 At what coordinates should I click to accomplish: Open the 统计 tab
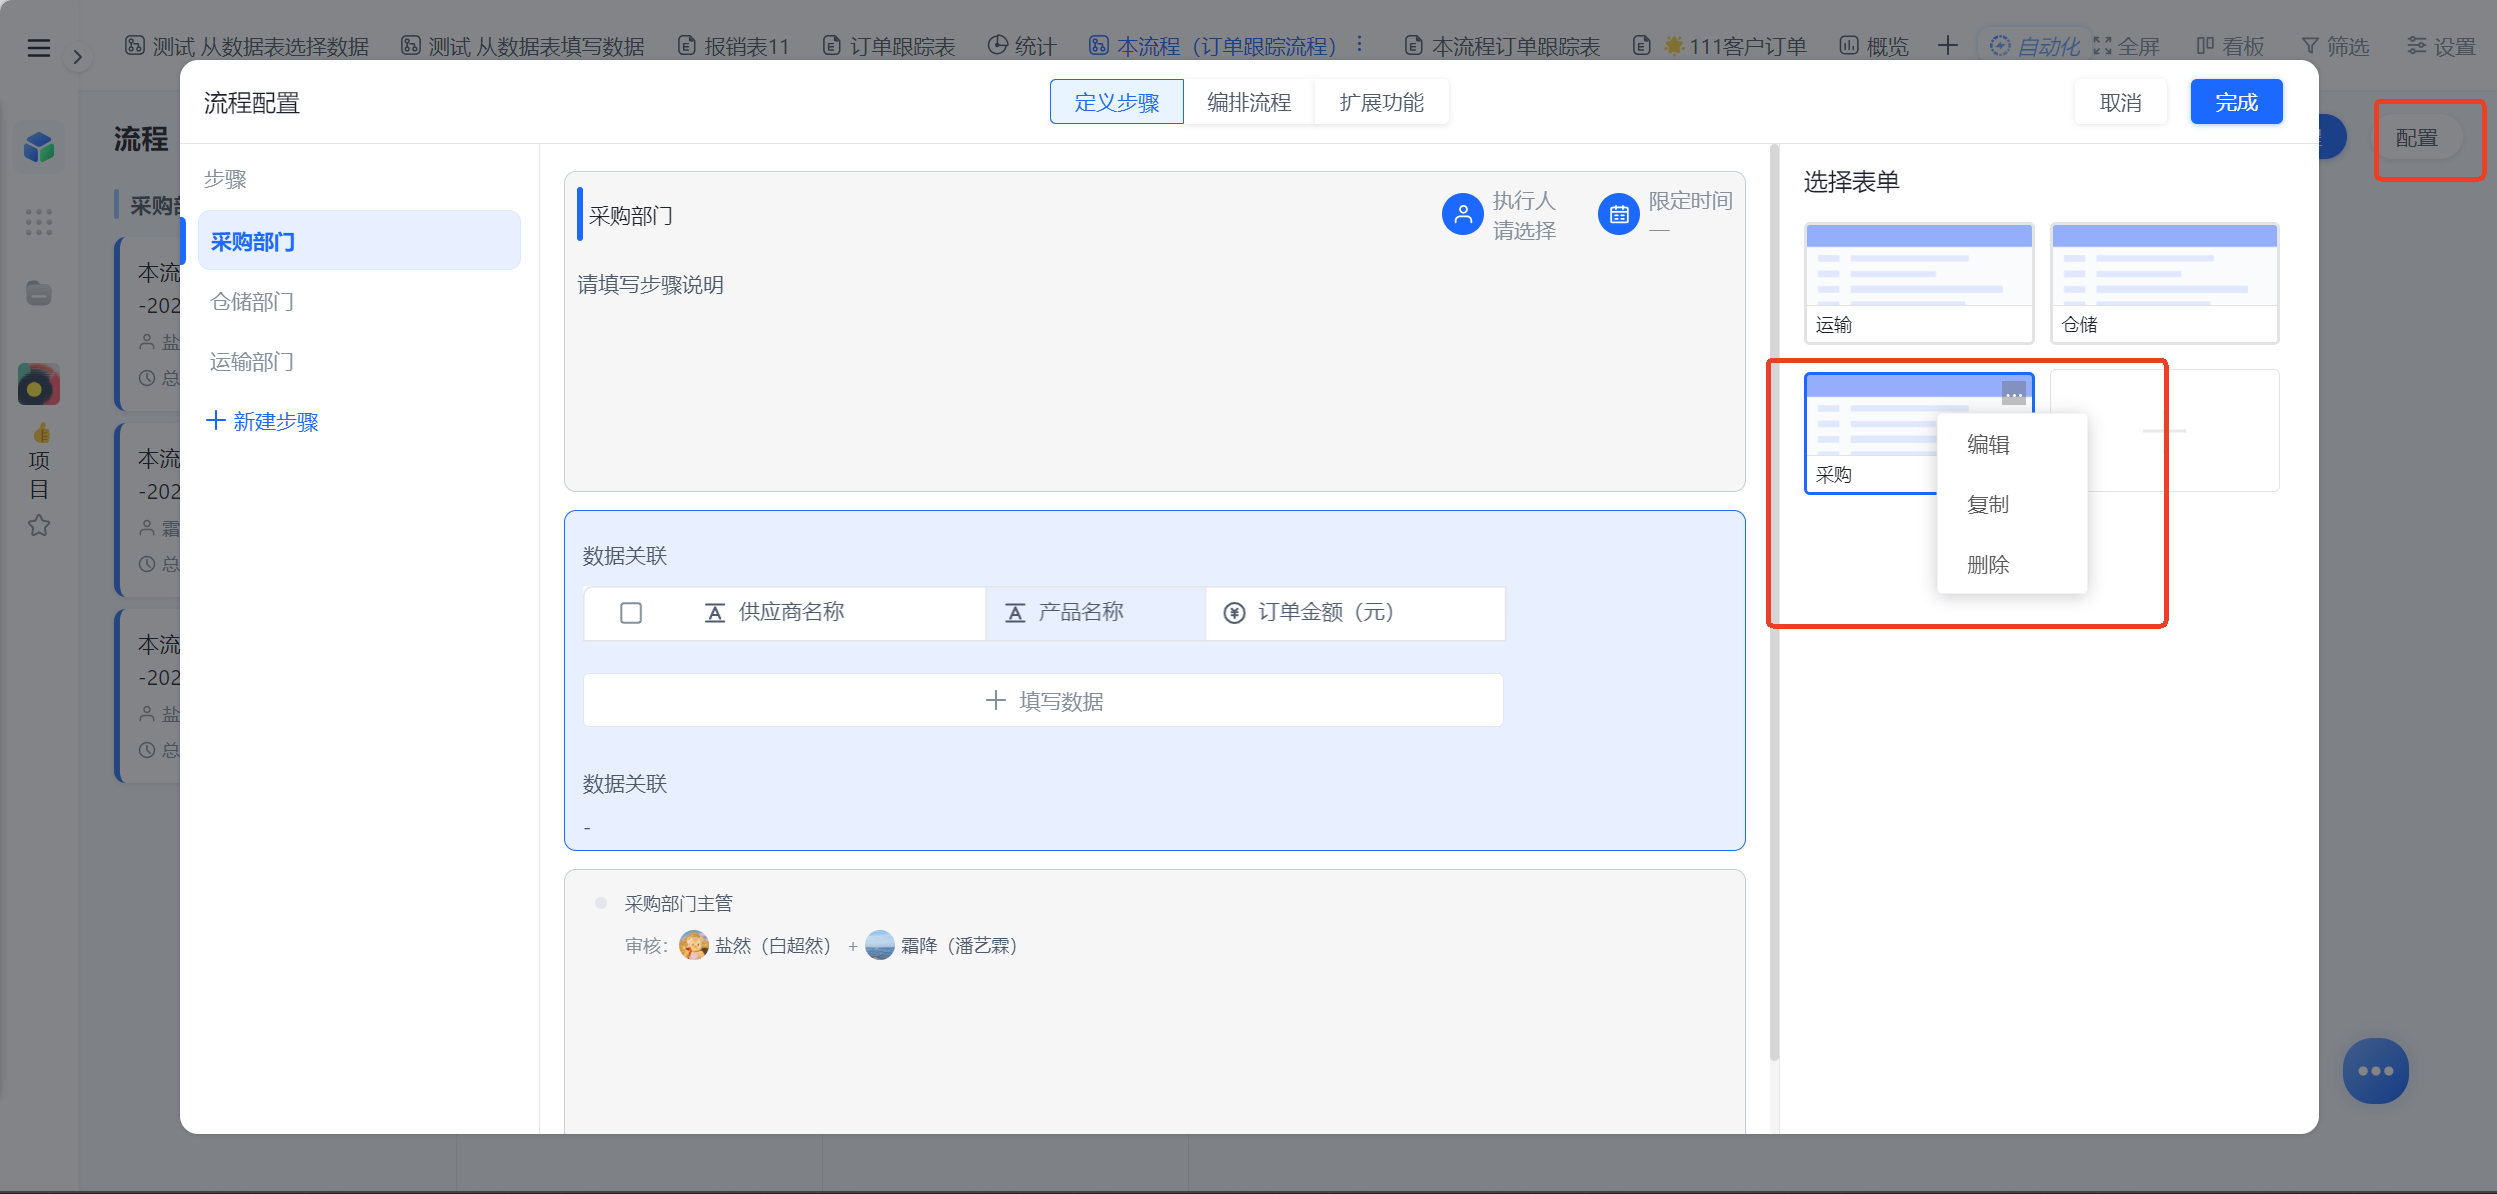[x=1022, y=46]
